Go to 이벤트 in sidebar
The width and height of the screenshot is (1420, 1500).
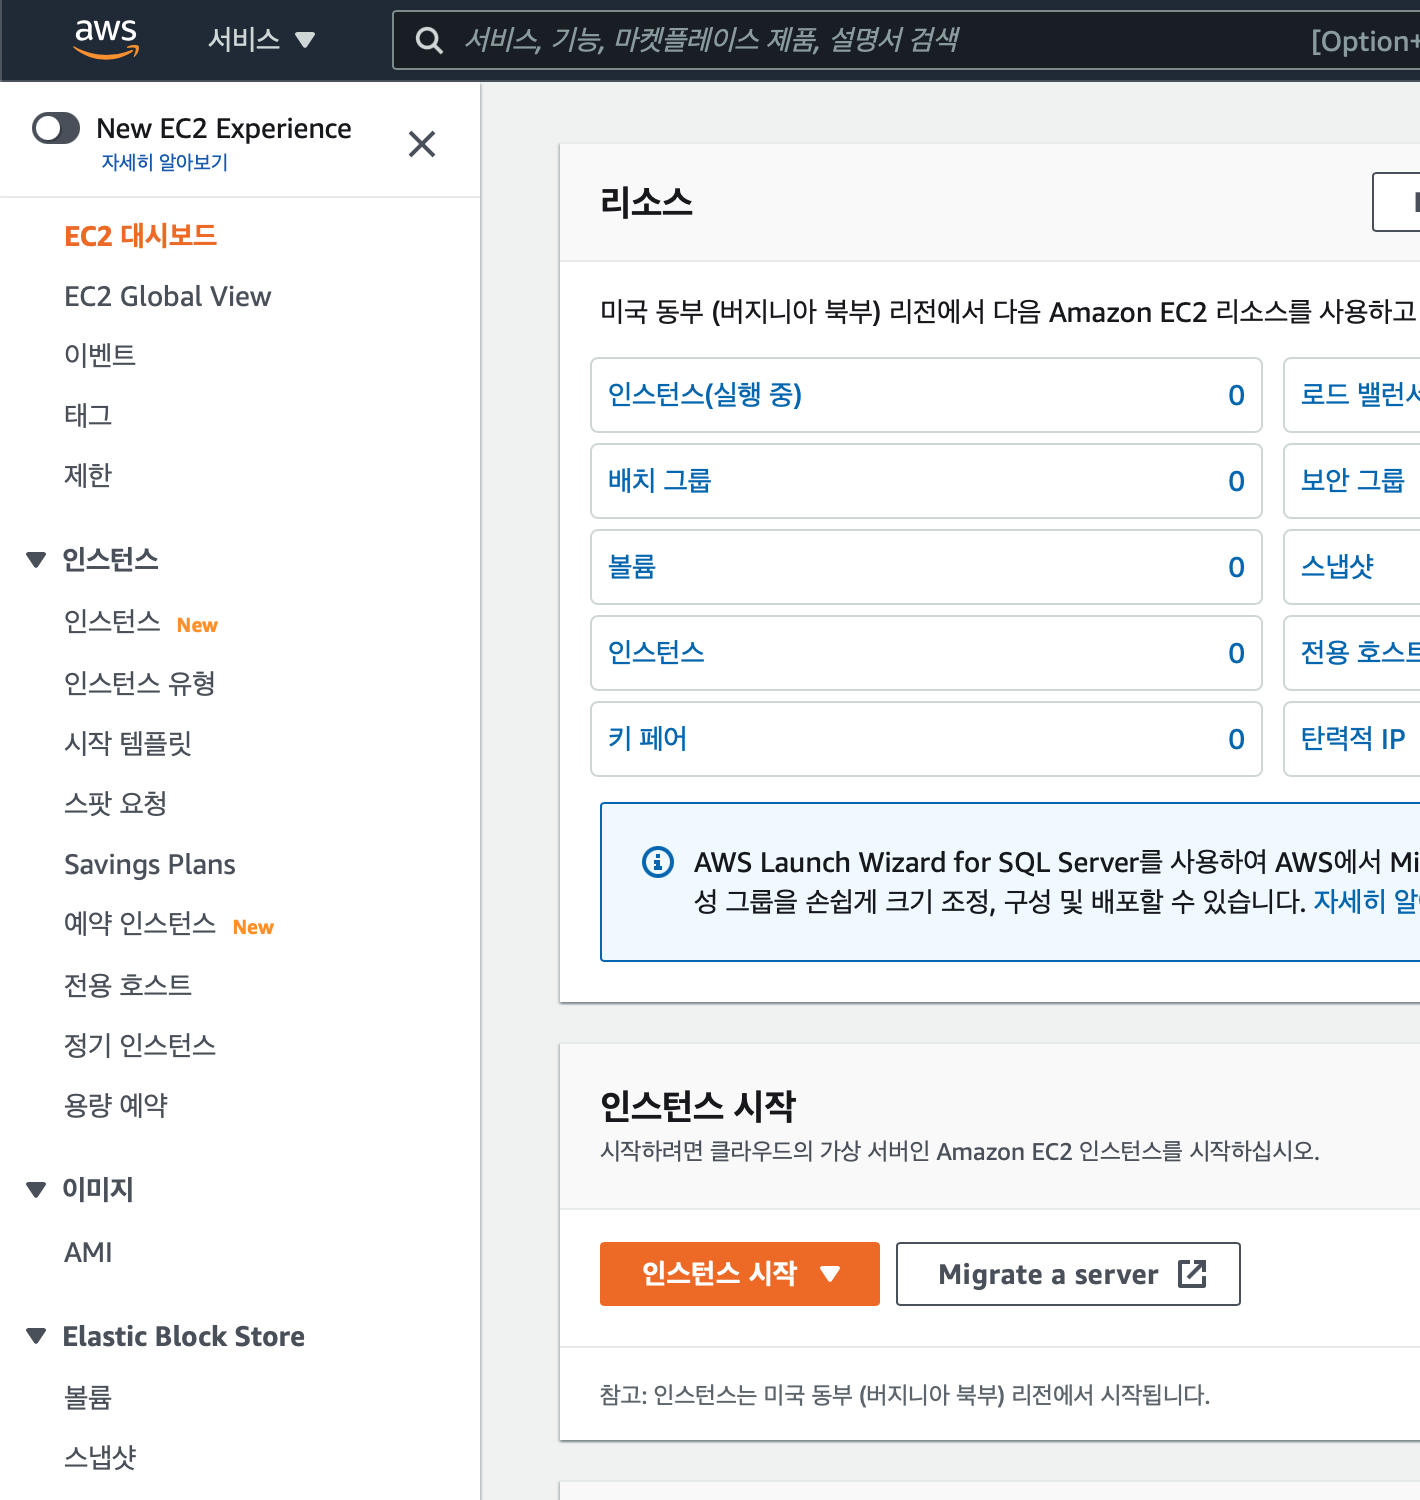click(x=100, y=355)
